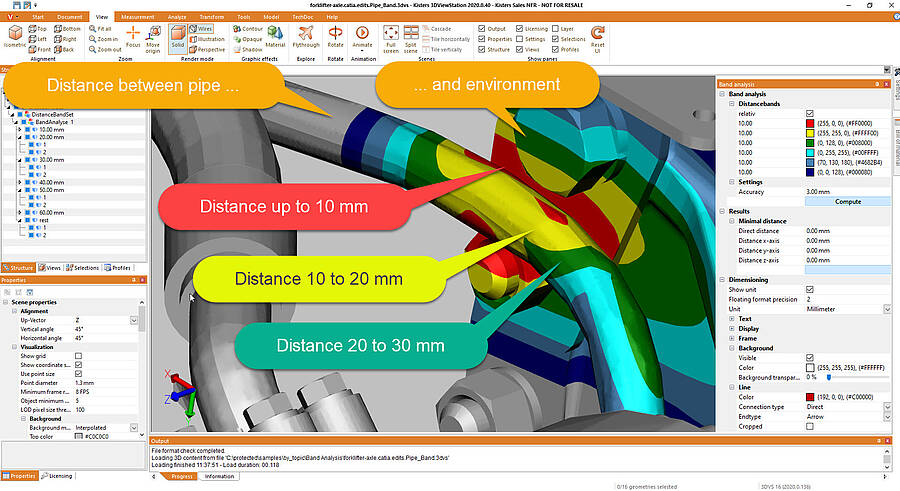Start Flythrough explore mode

306,37
